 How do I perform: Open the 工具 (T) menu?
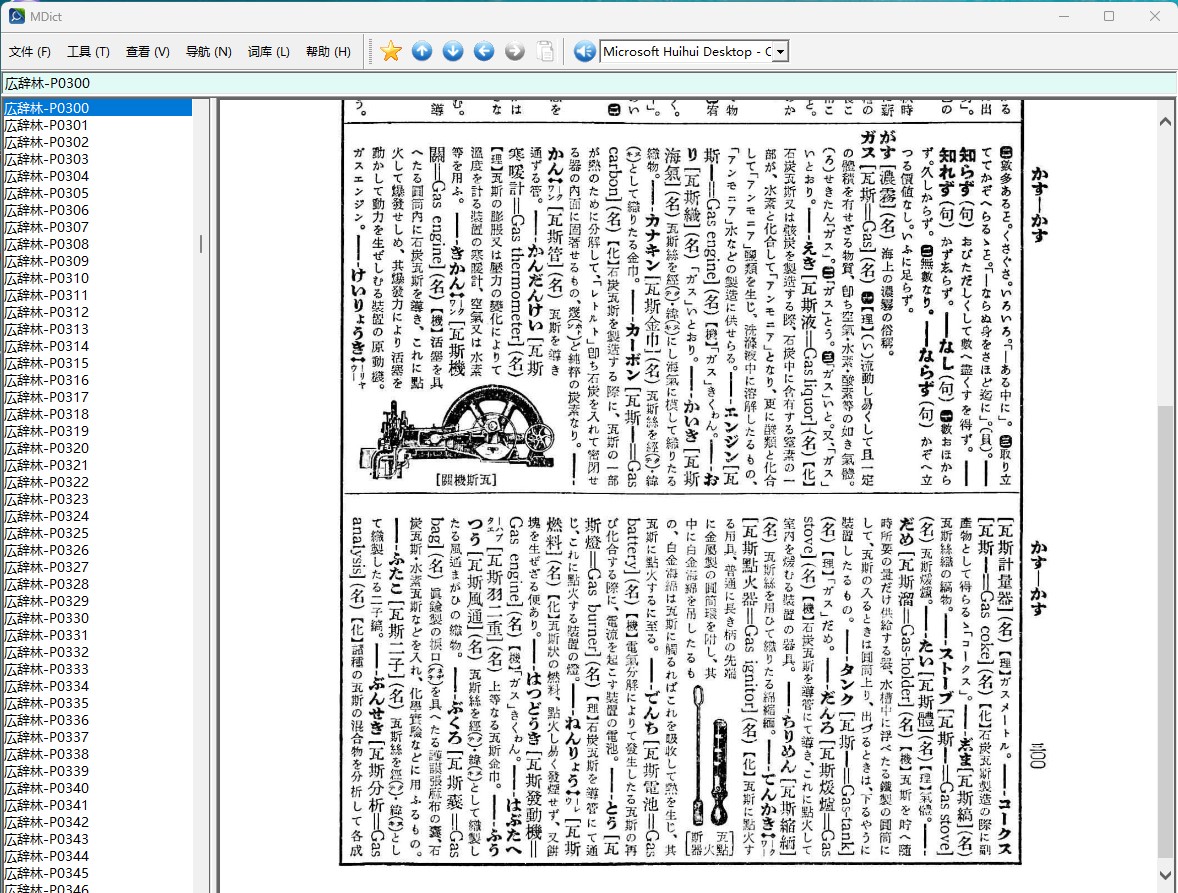pyautogui.click(x=88, y=52)
